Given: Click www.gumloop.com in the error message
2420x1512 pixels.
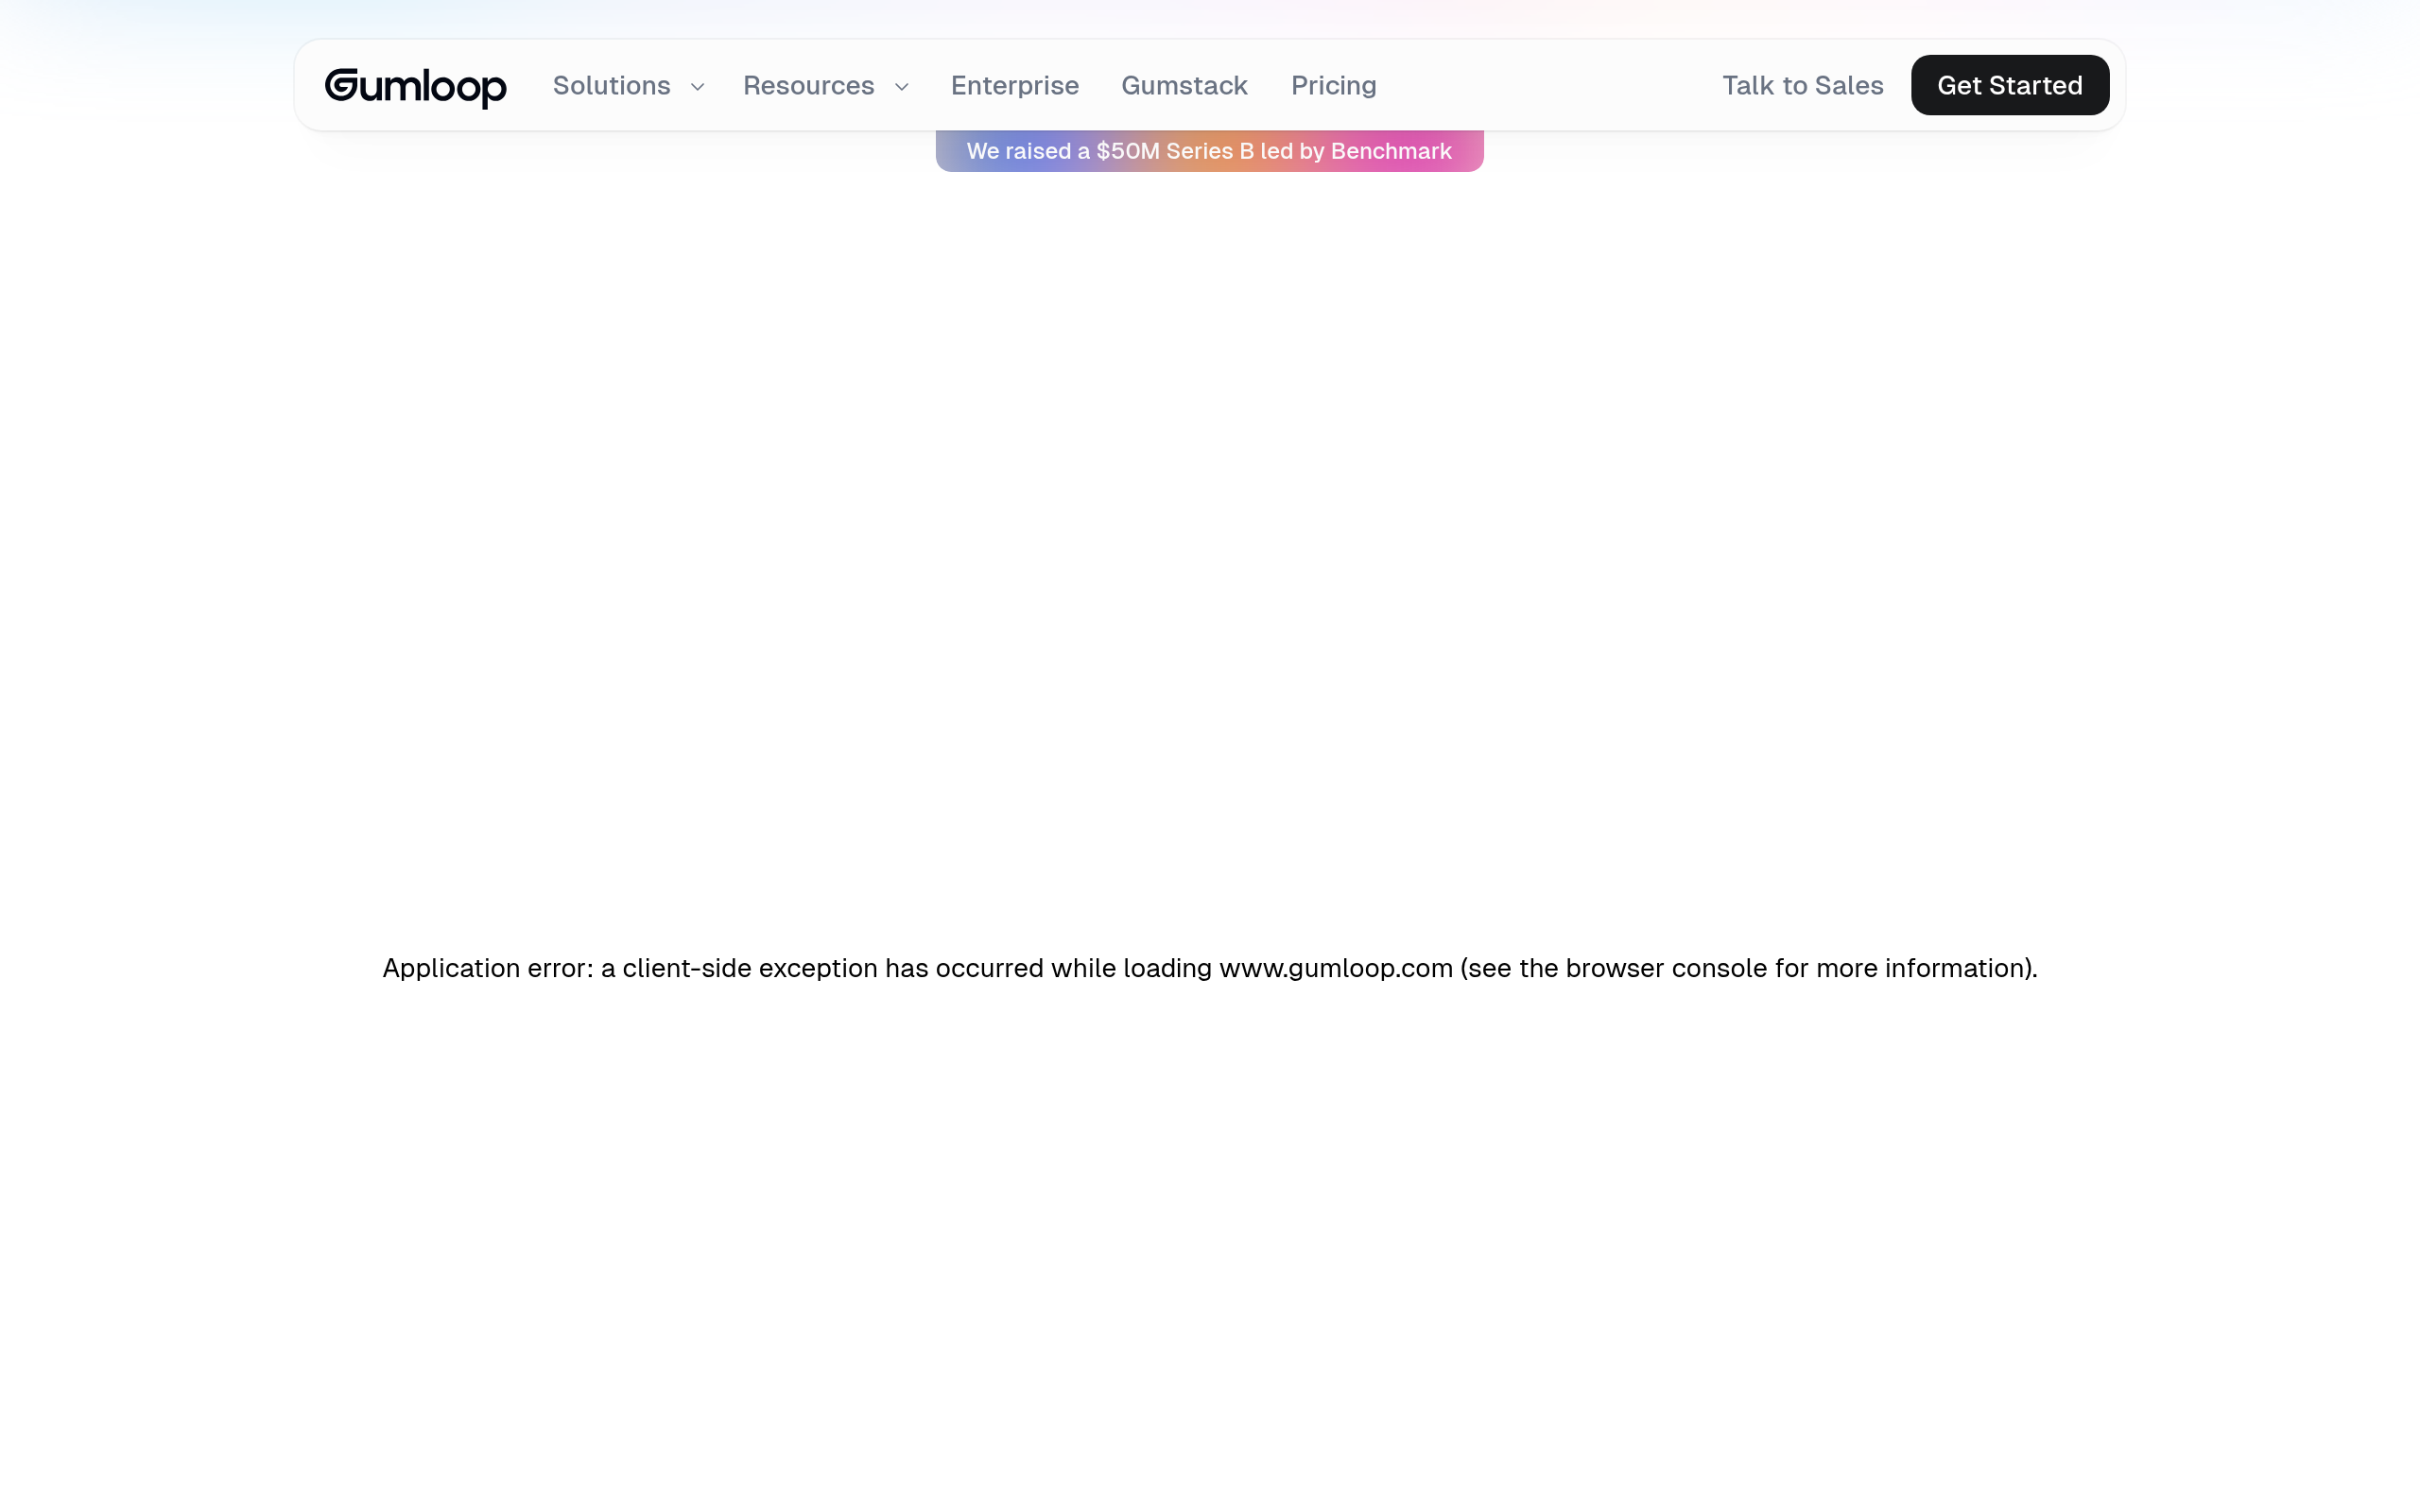Looking at the screenshot, I should tap(1335, 968).
